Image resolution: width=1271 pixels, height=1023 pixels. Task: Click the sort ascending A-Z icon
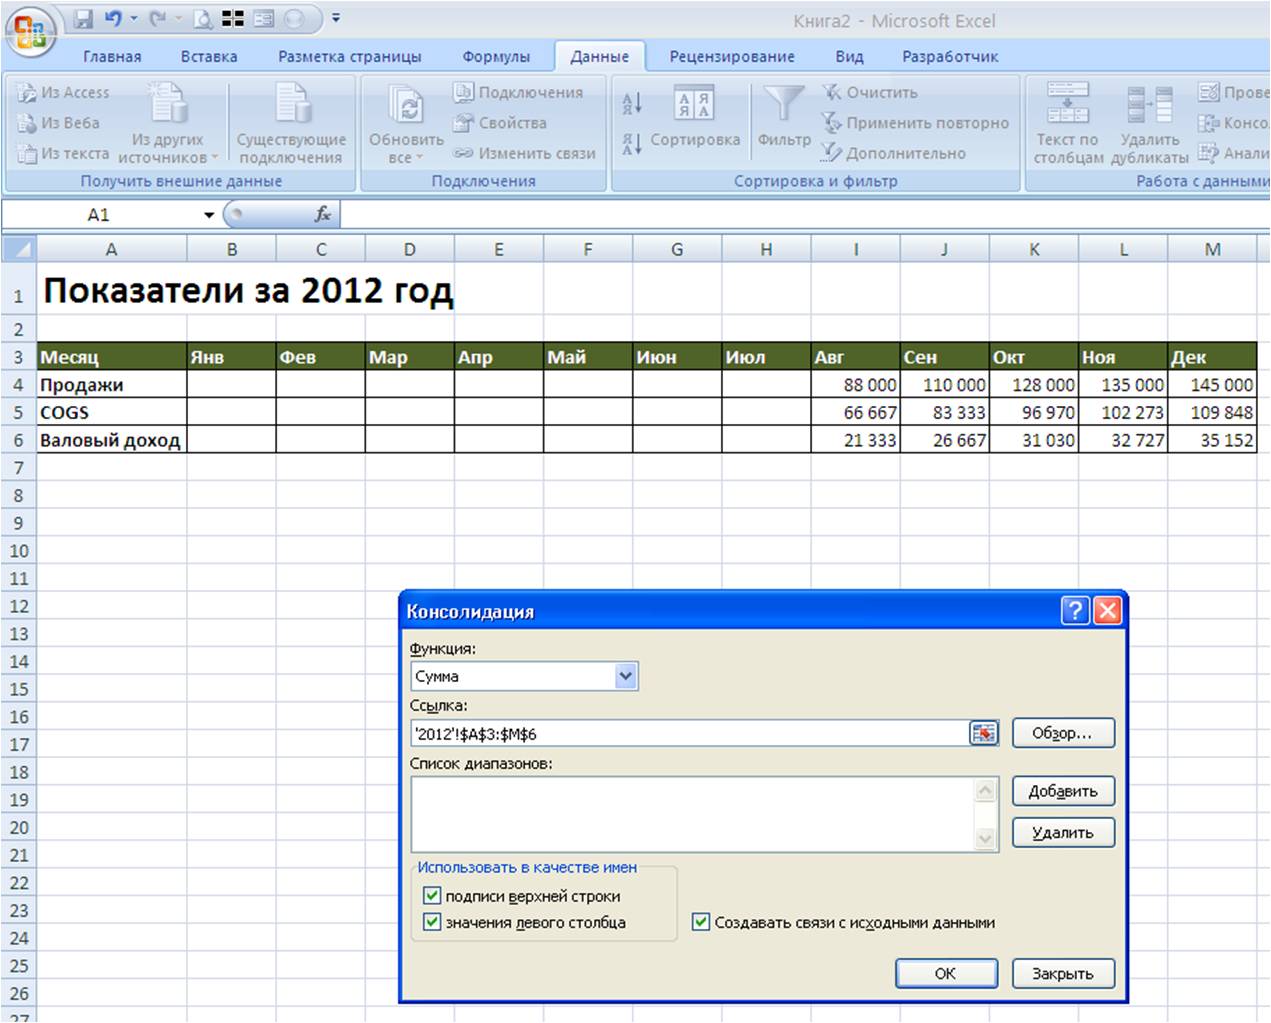click(x=632, y=103)
